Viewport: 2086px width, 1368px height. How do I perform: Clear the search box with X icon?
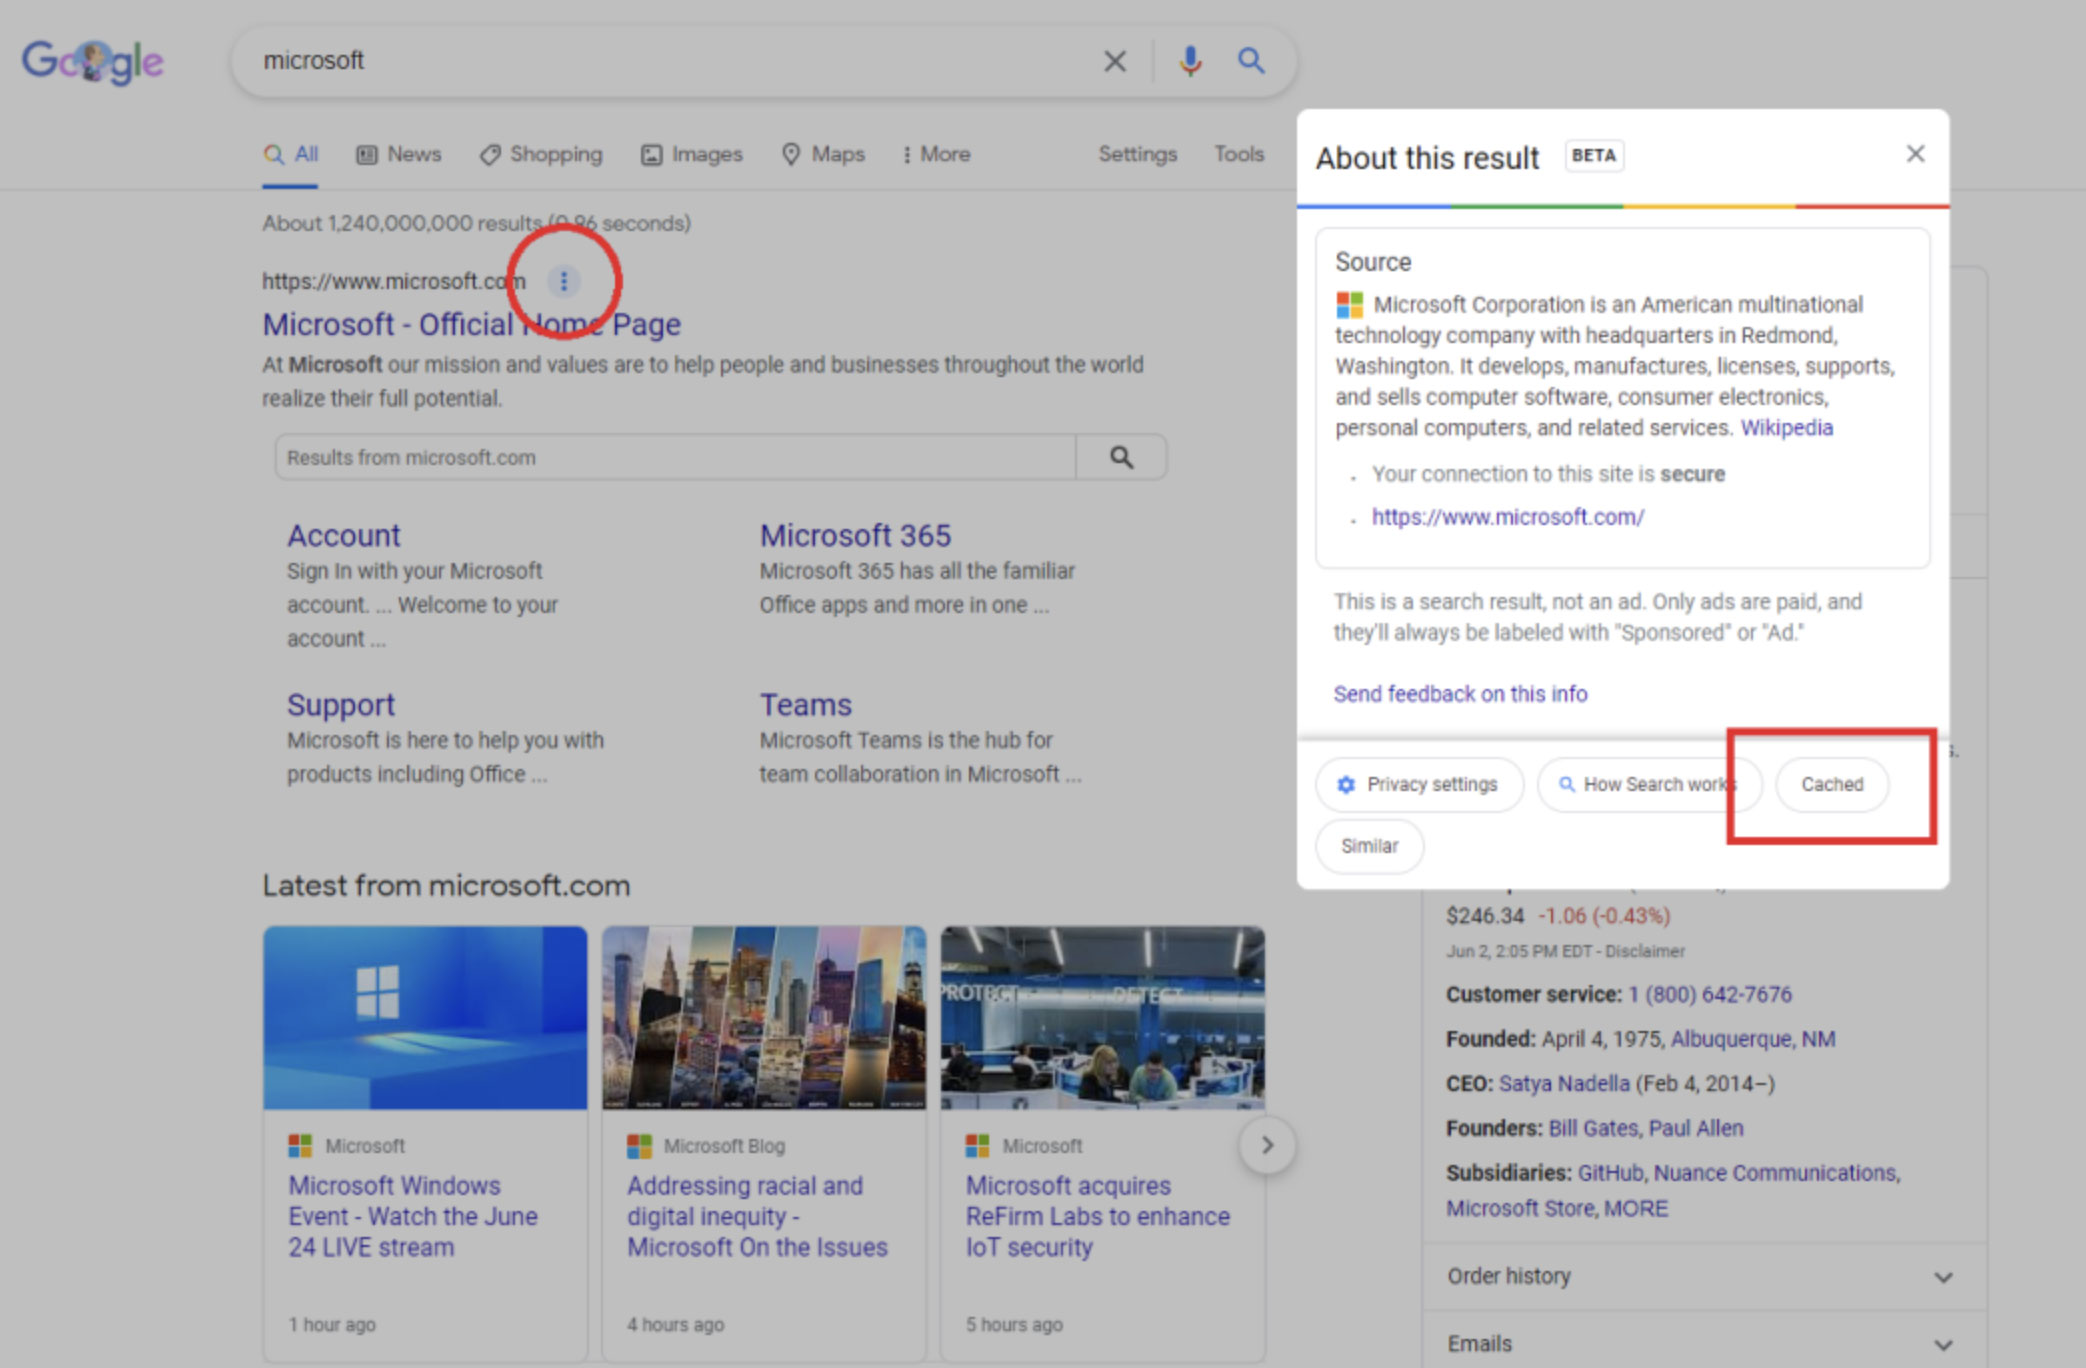pos(1114,62)
